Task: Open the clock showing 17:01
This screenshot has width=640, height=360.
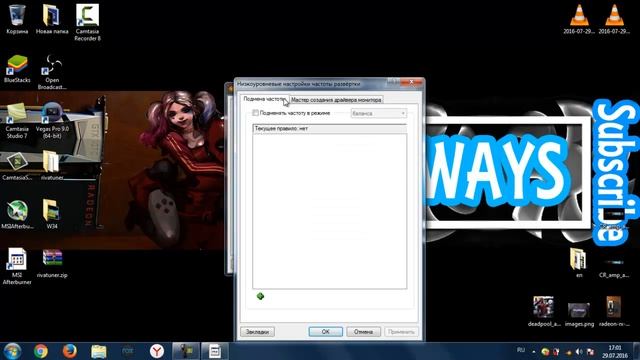Action: pos(615,351)
